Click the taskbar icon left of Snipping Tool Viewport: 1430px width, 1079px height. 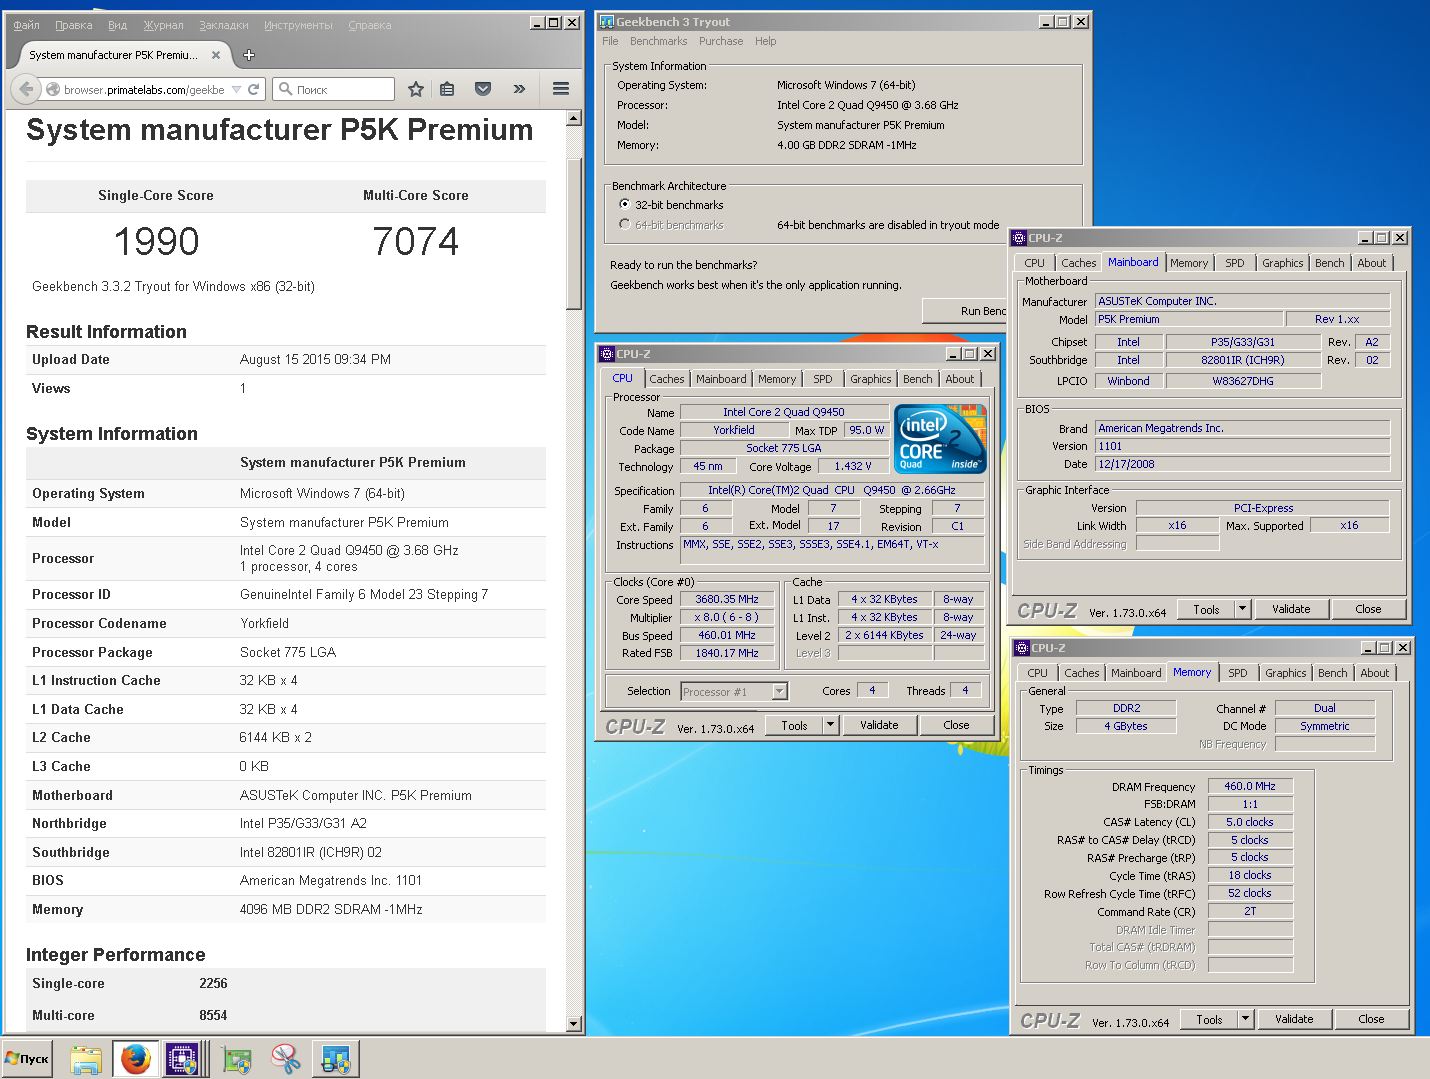[237, 1059]
